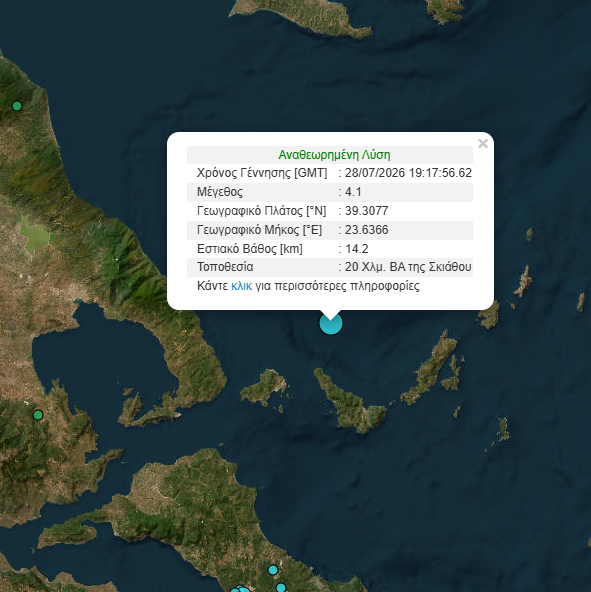Click the 'Εστιακό Βάθος [km]' label

click(250, 249)
